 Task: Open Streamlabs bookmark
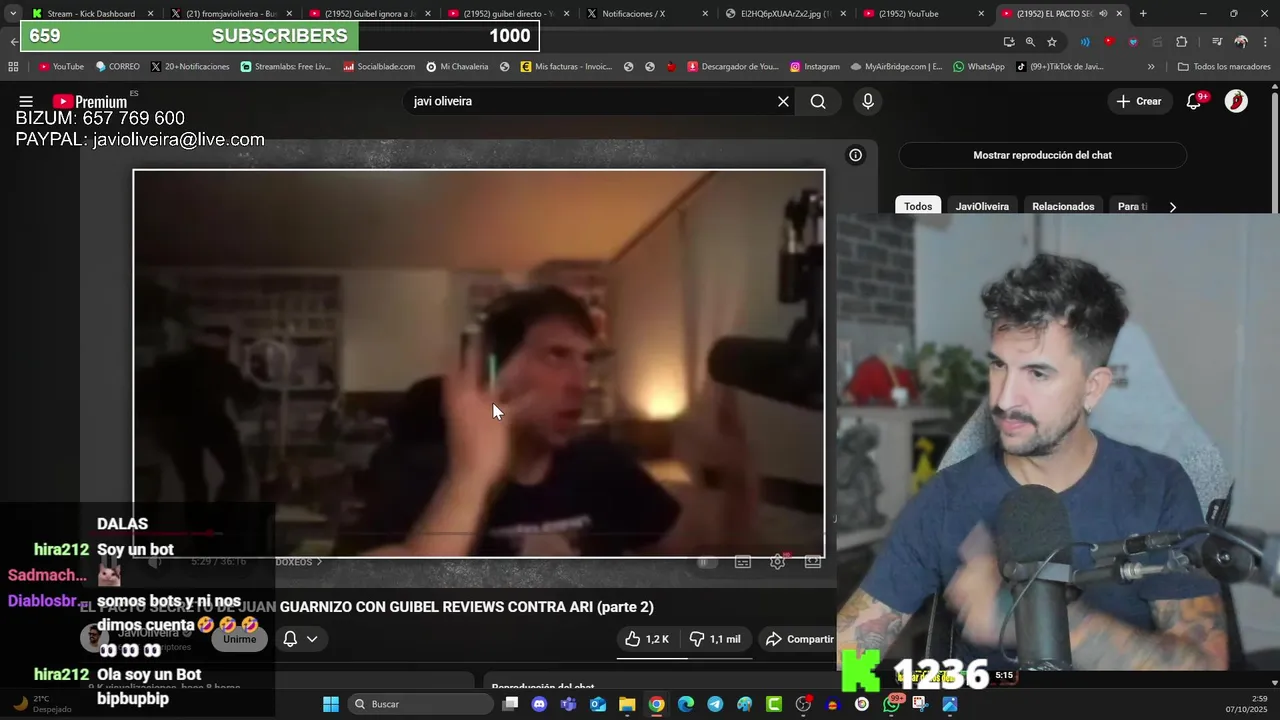point(285,67)
